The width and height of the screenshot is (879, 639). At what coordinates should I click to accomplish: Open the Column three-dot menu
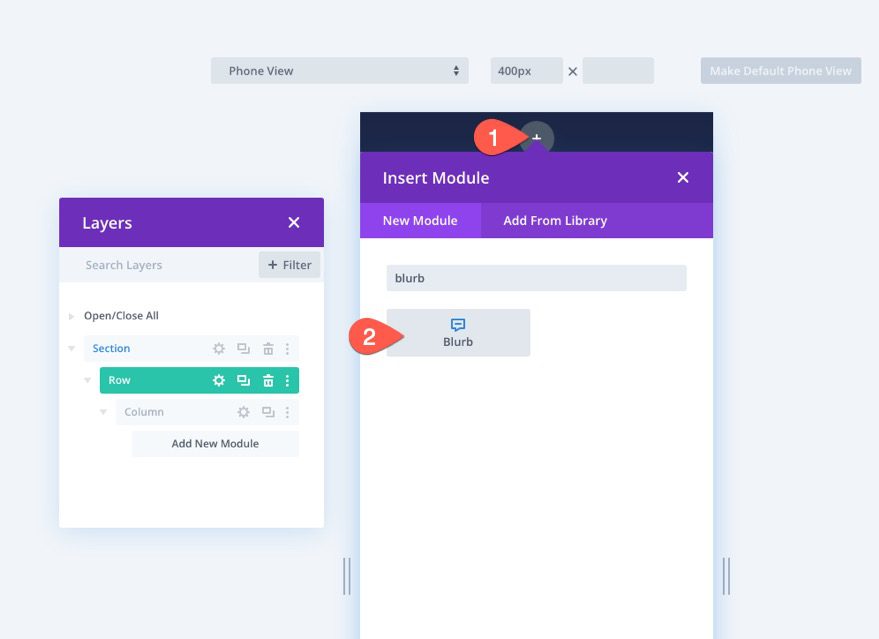tap(288, 411)
